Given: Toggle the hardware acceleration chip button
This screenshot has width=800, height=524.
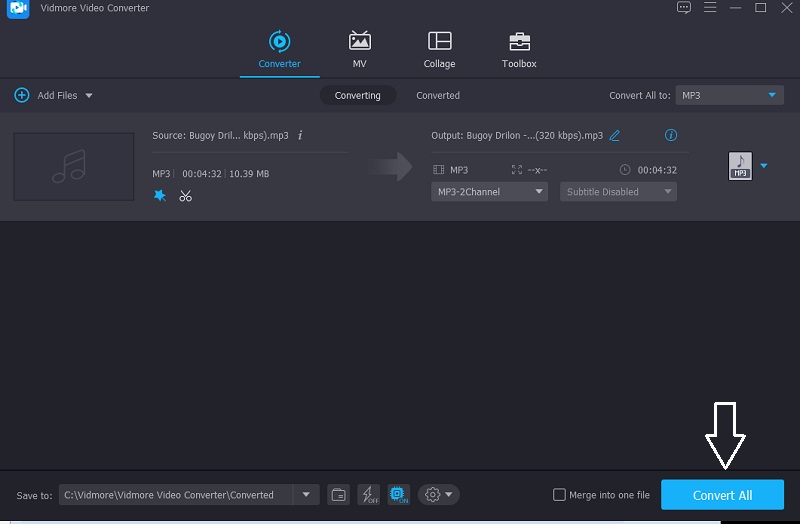Looking at the screenshot, I should tap(398, 494).
